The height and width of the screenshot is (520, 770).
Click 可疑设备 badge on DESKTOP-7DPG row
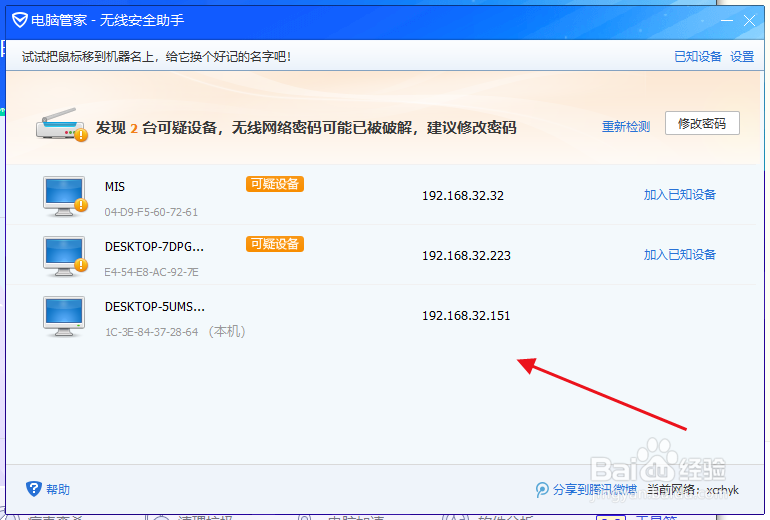tap(275, 244)
